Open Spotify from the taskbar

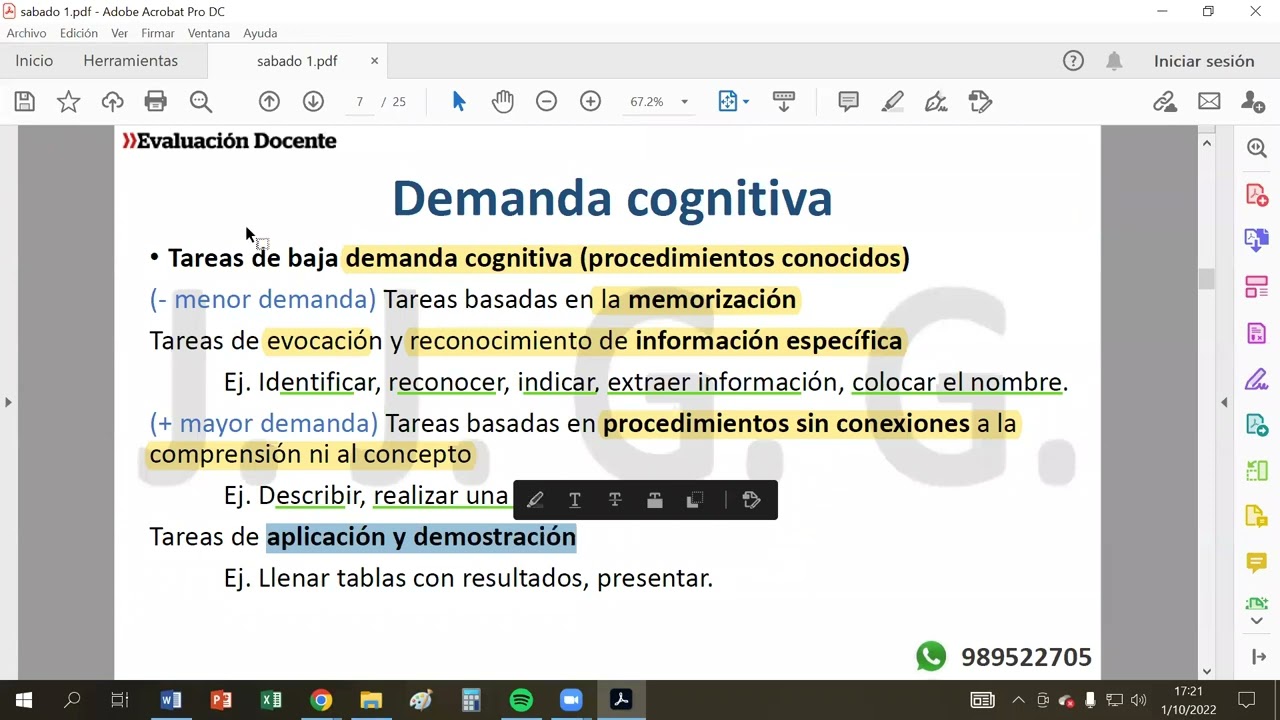(x=521, y=700)
